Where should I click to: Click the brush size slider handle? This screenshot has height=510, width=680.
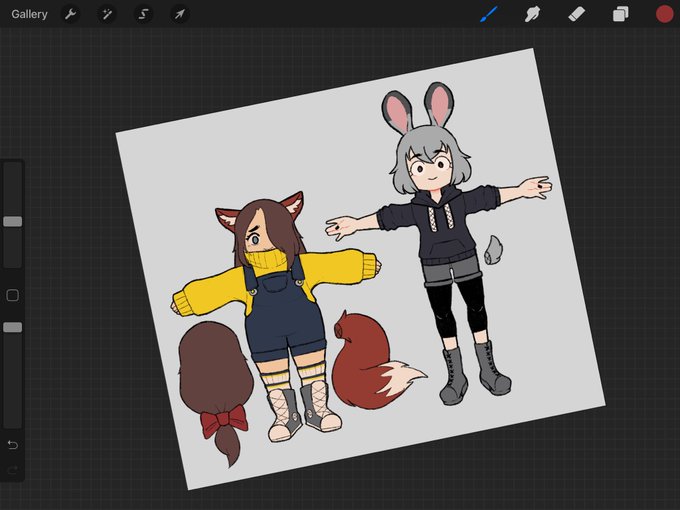tap(13, 222)
